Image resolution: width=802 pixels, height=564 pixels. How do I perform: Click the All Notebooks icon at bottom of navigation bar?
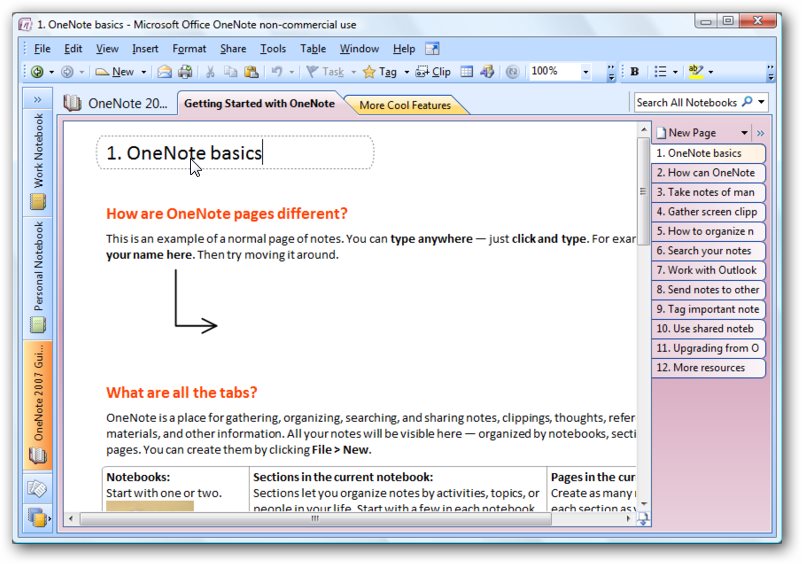click(x=37, y=517)
